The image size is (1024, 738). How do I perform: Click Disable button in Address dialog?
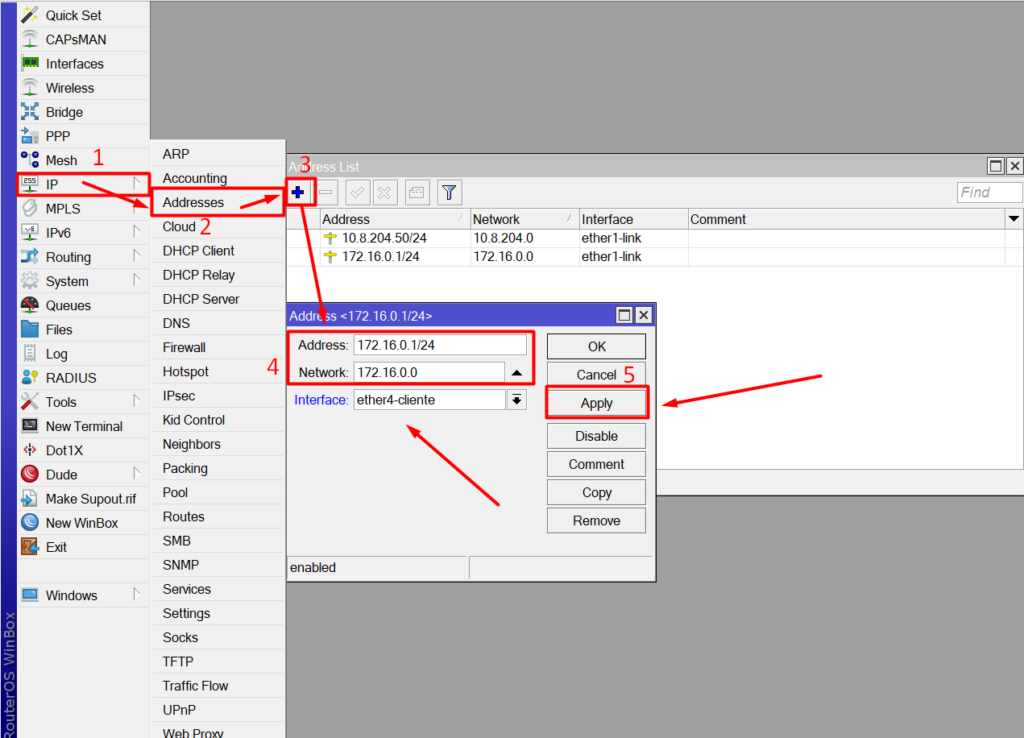click(596, 436)
